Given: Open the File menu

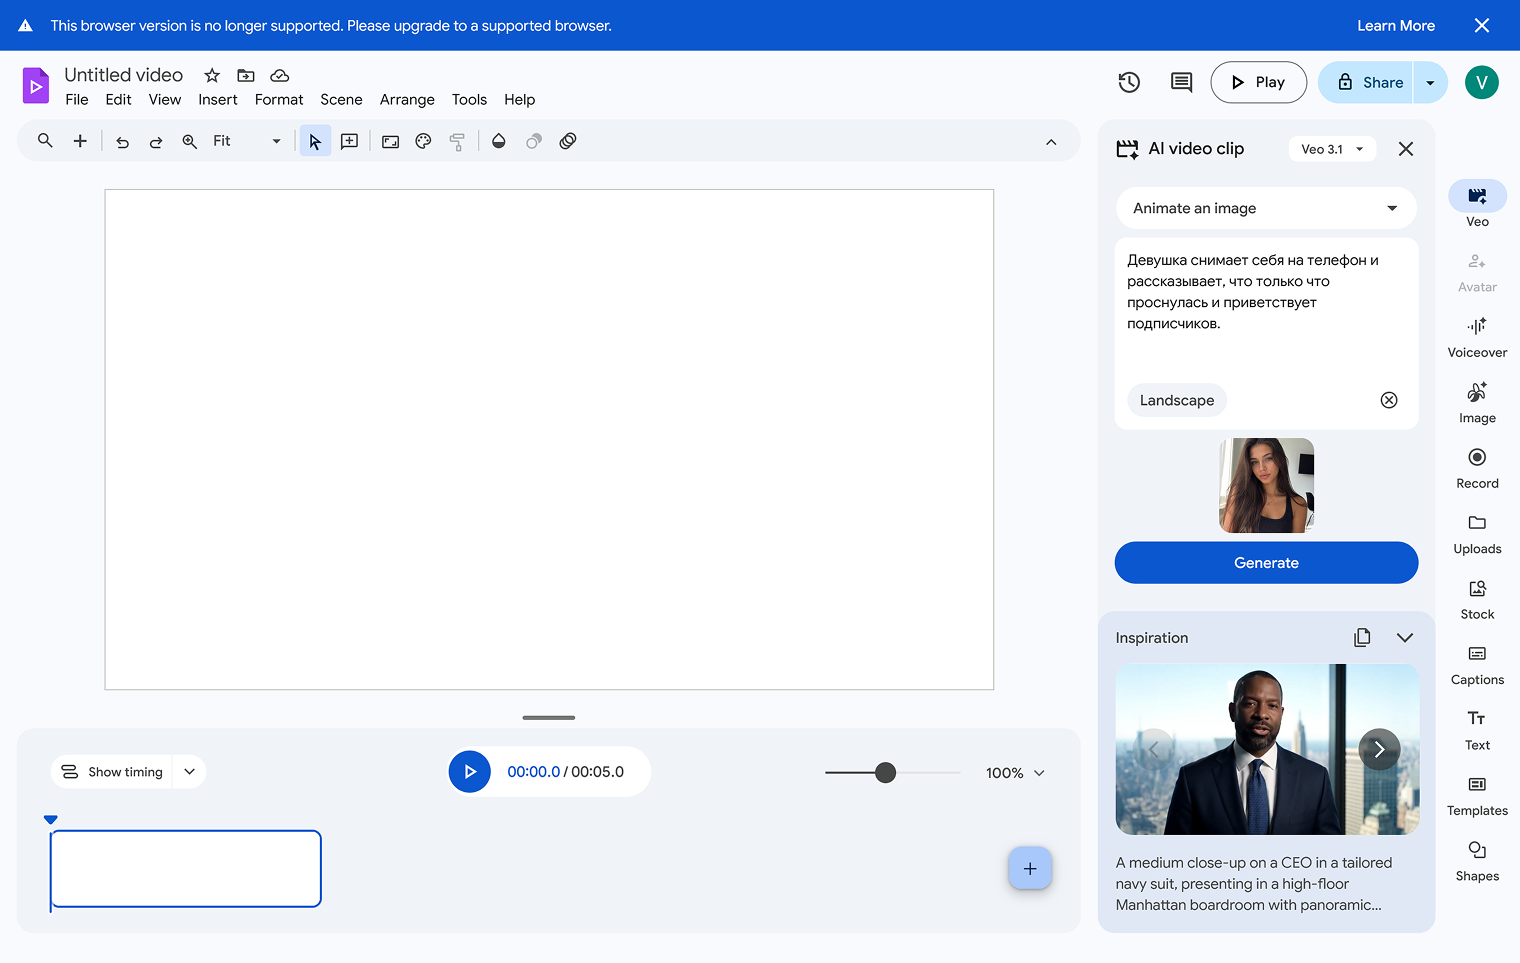Looking at the screenshot, I should pyautogui.click(x=77, y=100).
